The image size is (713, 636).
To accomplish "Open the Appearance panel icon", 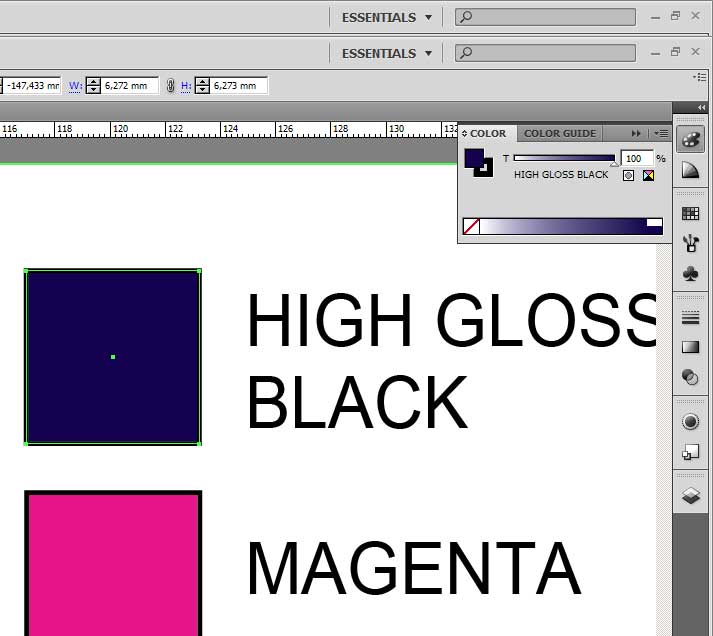I will coord(690,421).
